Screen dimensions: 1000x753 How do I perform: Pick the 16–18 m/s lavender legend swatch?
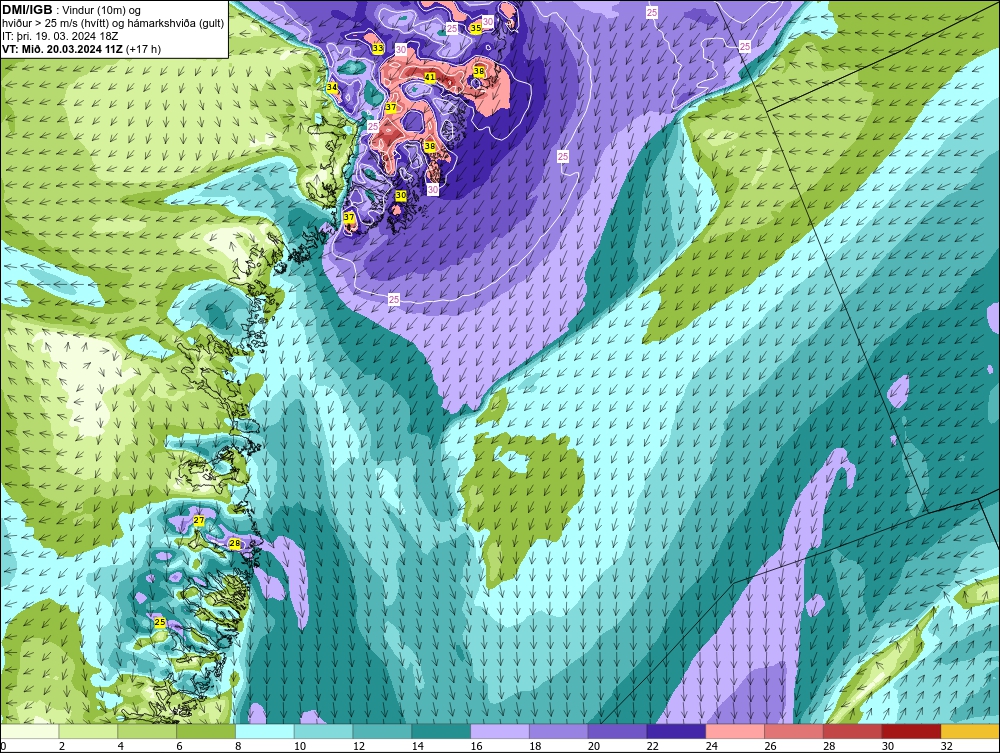tap(500, 731)
